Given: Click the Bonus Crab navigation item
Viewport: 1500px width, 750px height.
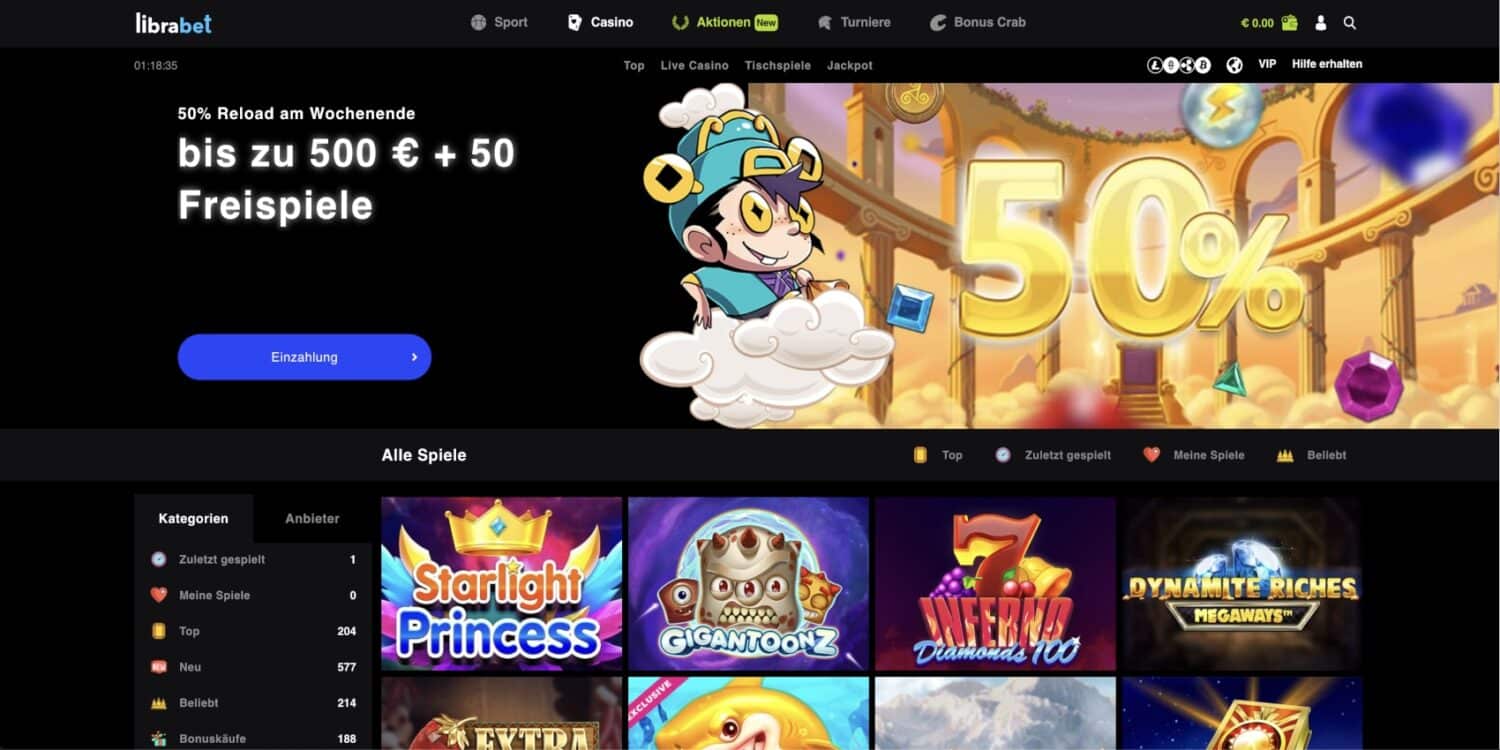Looking at the screenshot, I should point(977,22).
